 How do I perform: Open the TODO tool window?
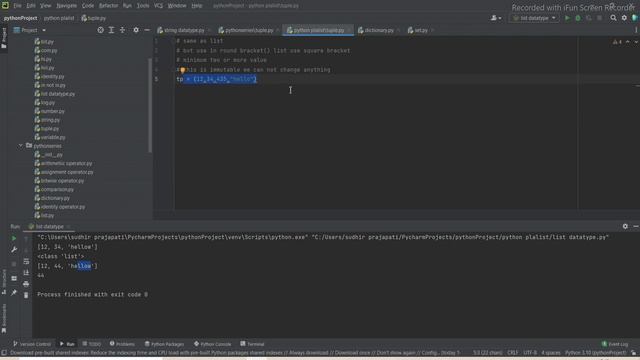coord(91,344)
